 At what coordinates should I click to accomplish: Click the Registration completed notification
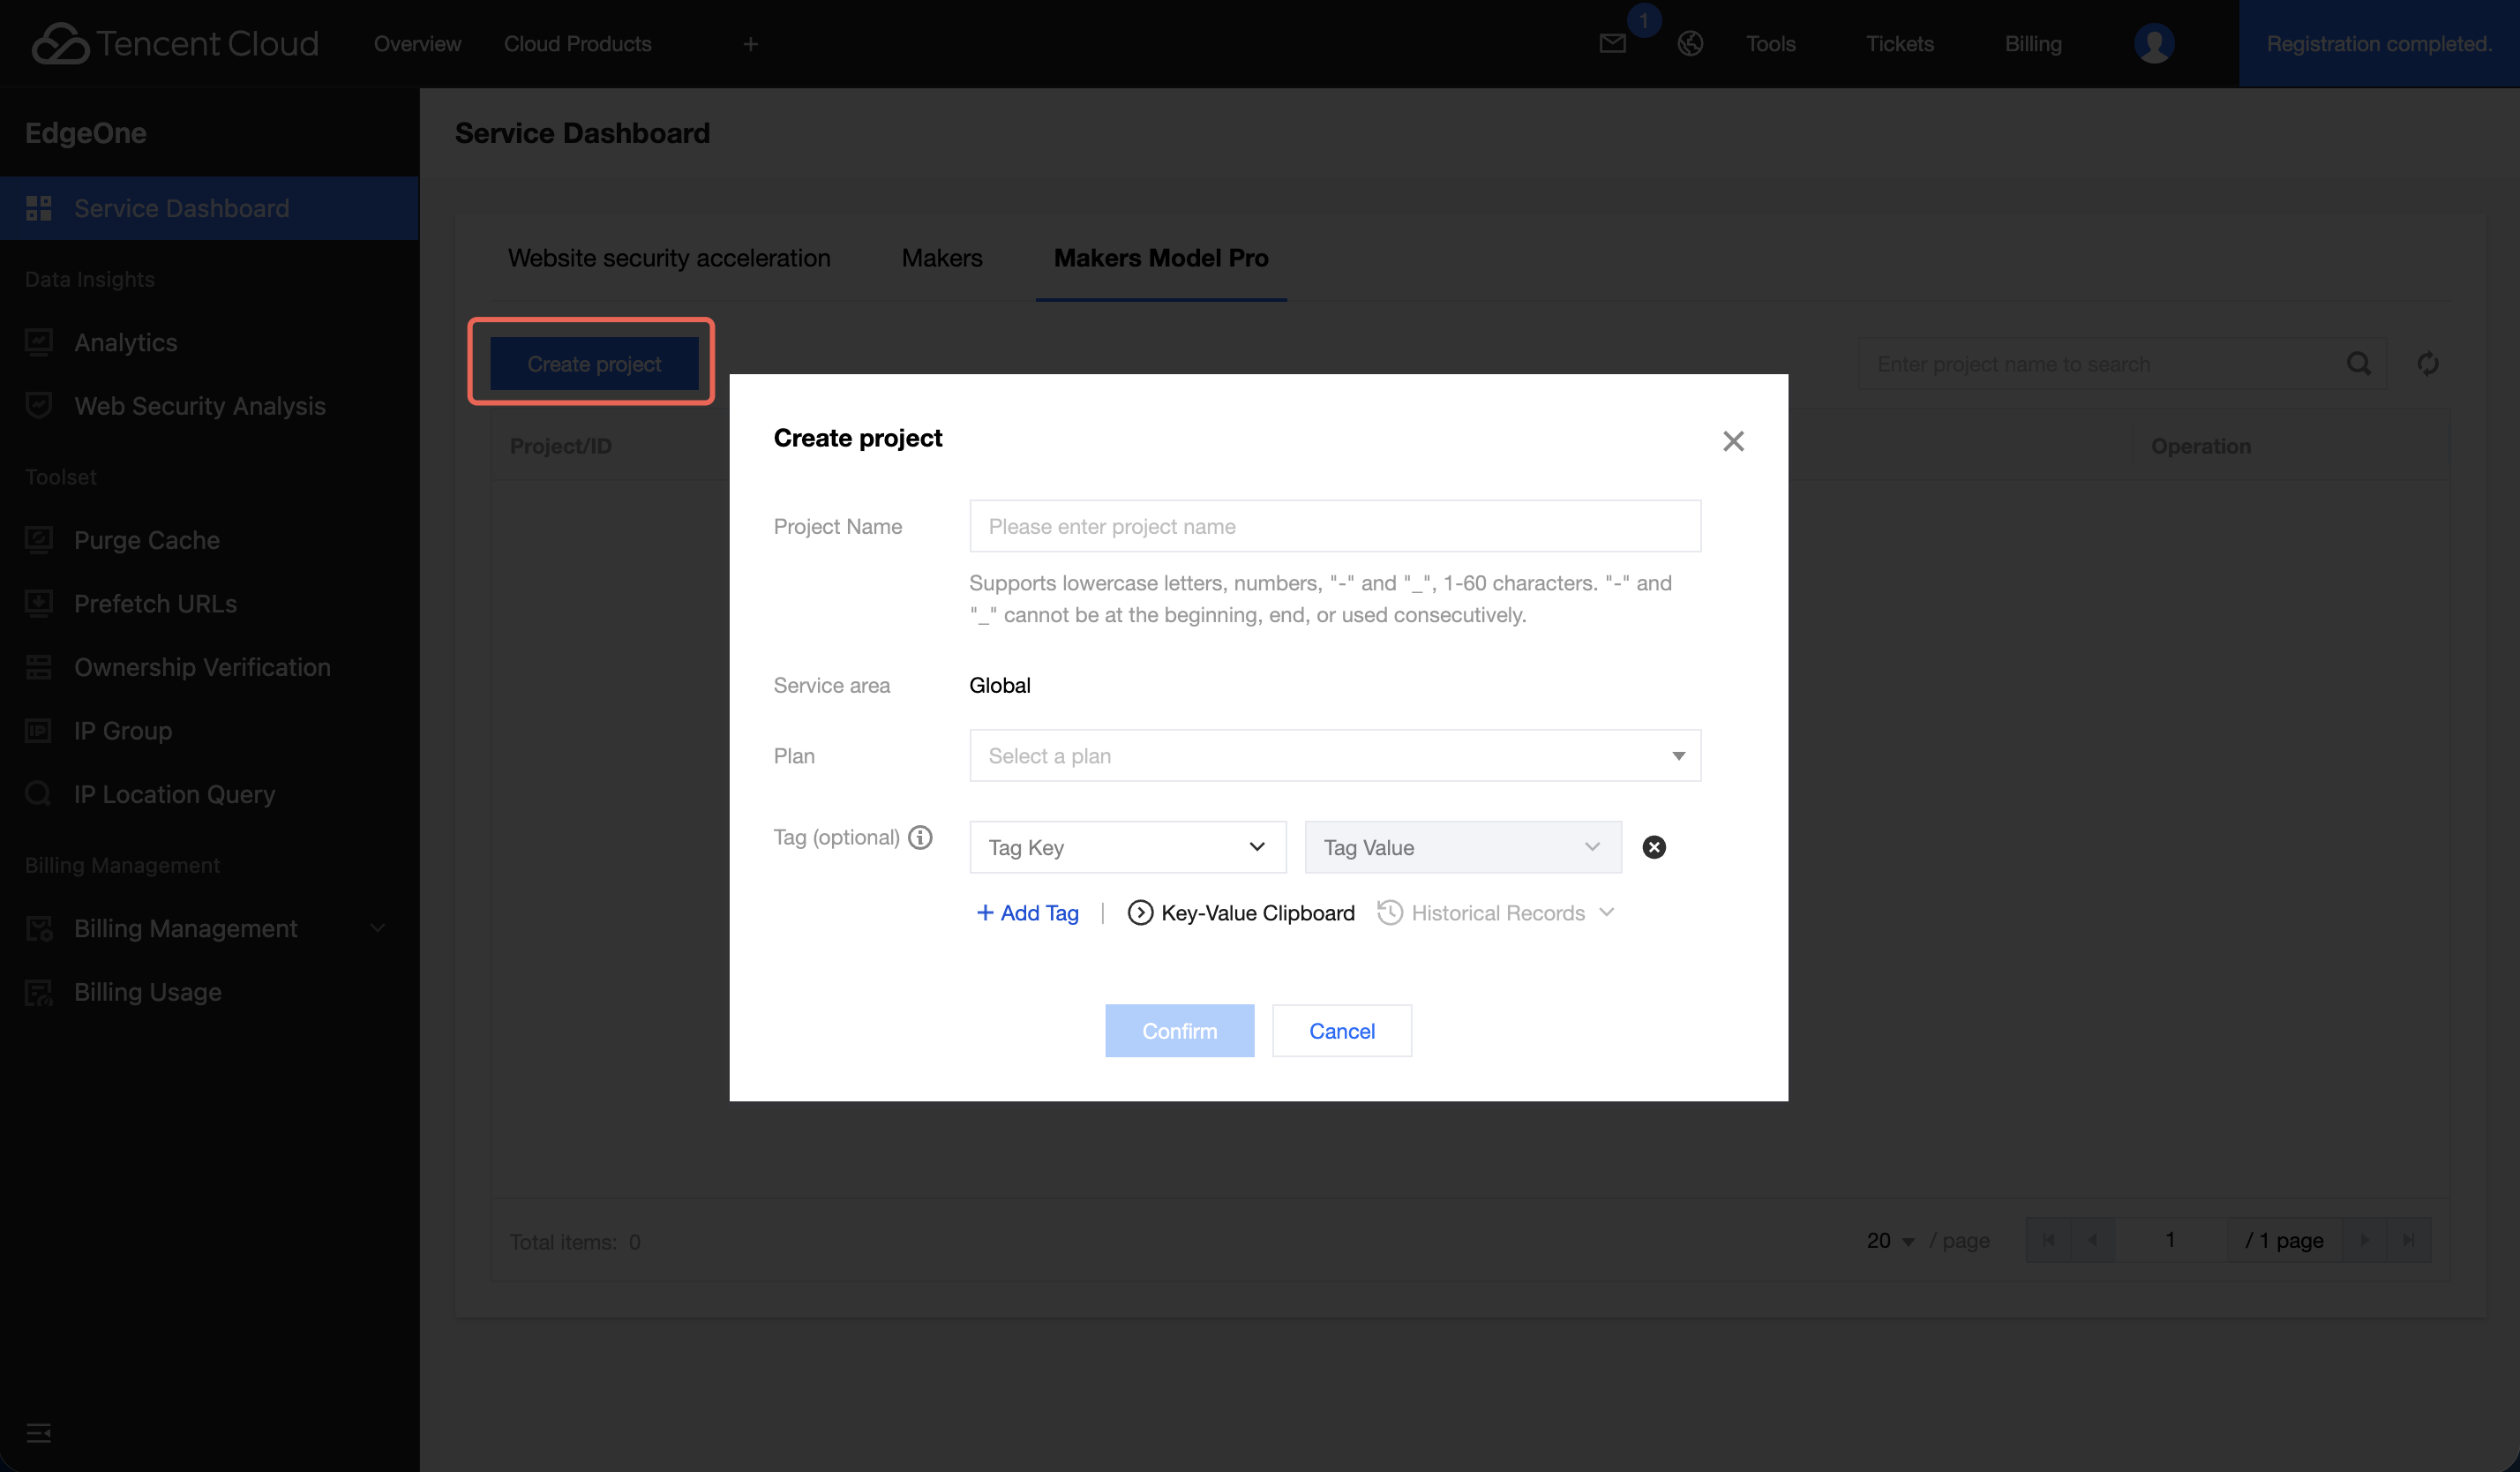click(2379, 43)
